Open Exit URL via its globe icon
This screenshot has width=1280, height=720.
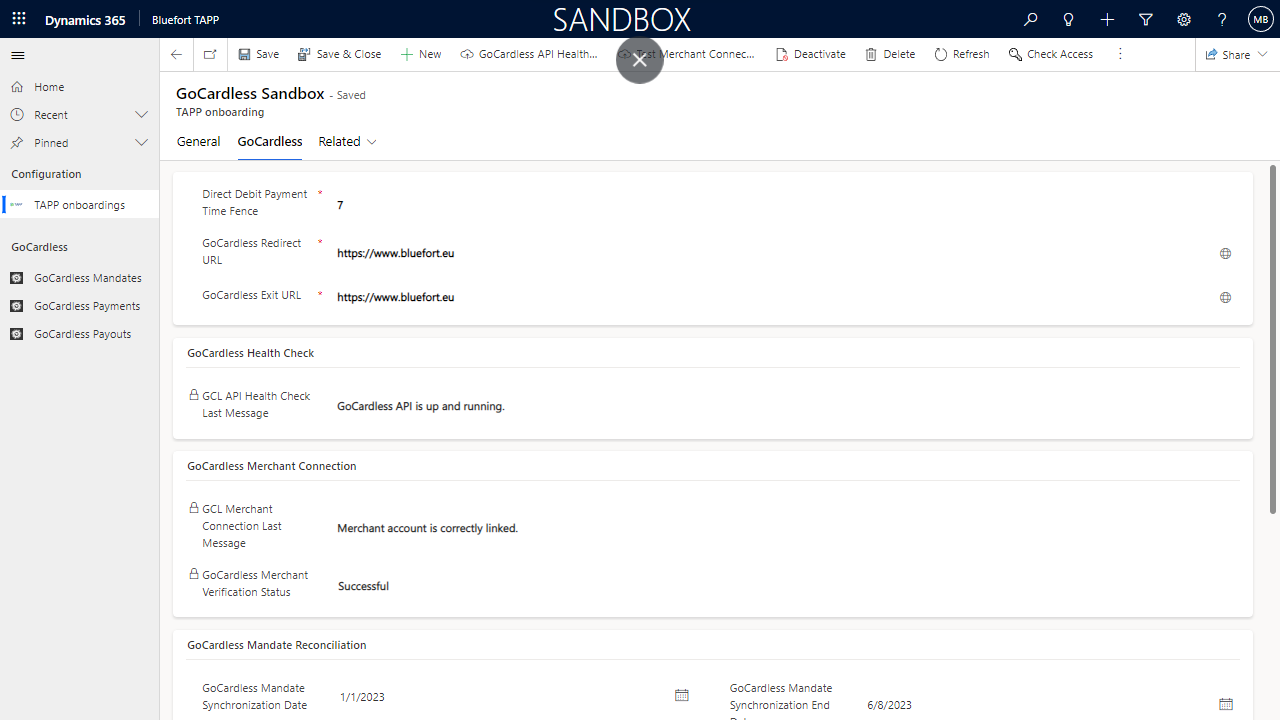pyautogui.click(x=1225, y=297)
